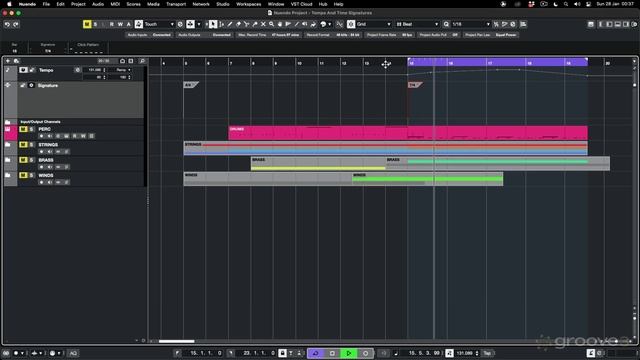Image resolution: width=640 pixels, height=360 pixels.
Task: Select the pink DRUMS clip
Action: pyautogui.click(x=408, y=133)
